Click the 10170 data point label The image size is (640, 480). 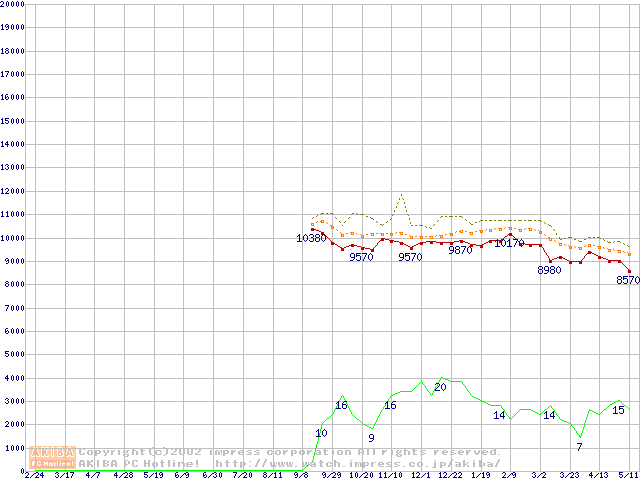tap(509, 243)
